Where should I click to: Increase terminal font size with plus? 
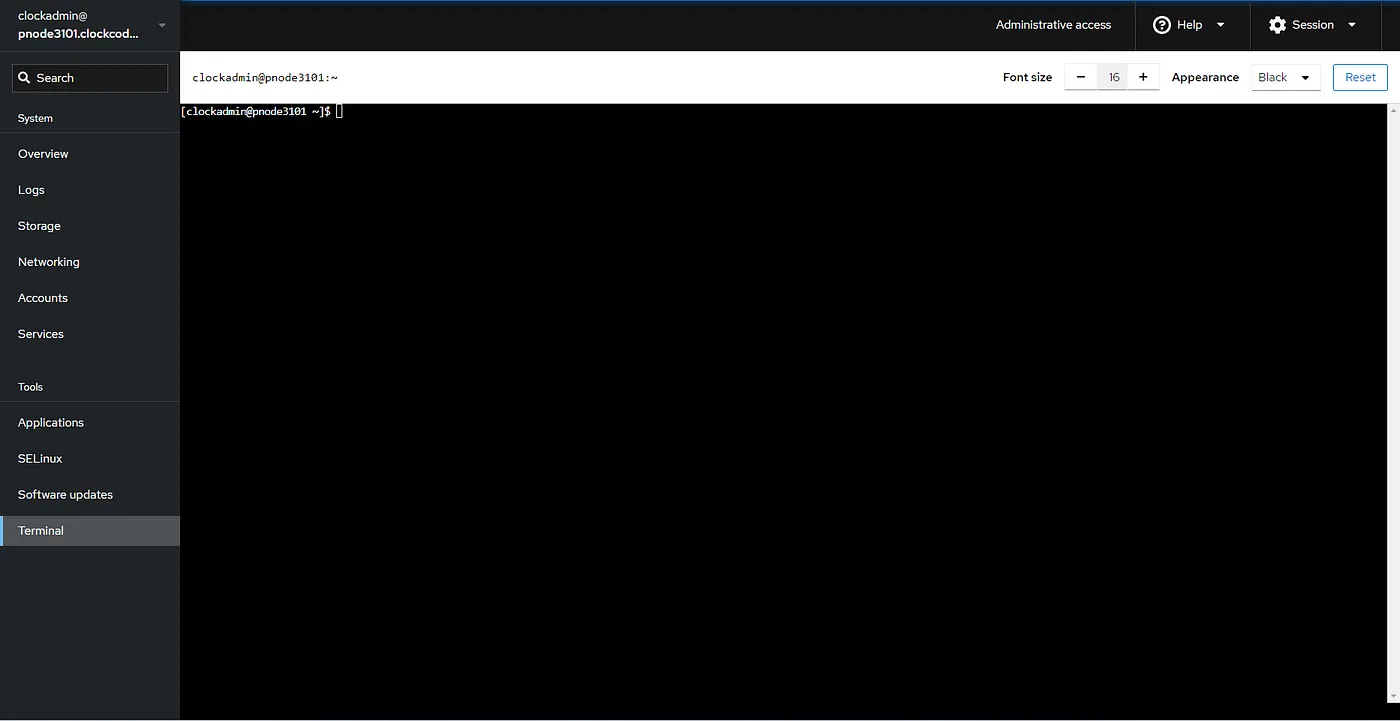[1143, 77]
